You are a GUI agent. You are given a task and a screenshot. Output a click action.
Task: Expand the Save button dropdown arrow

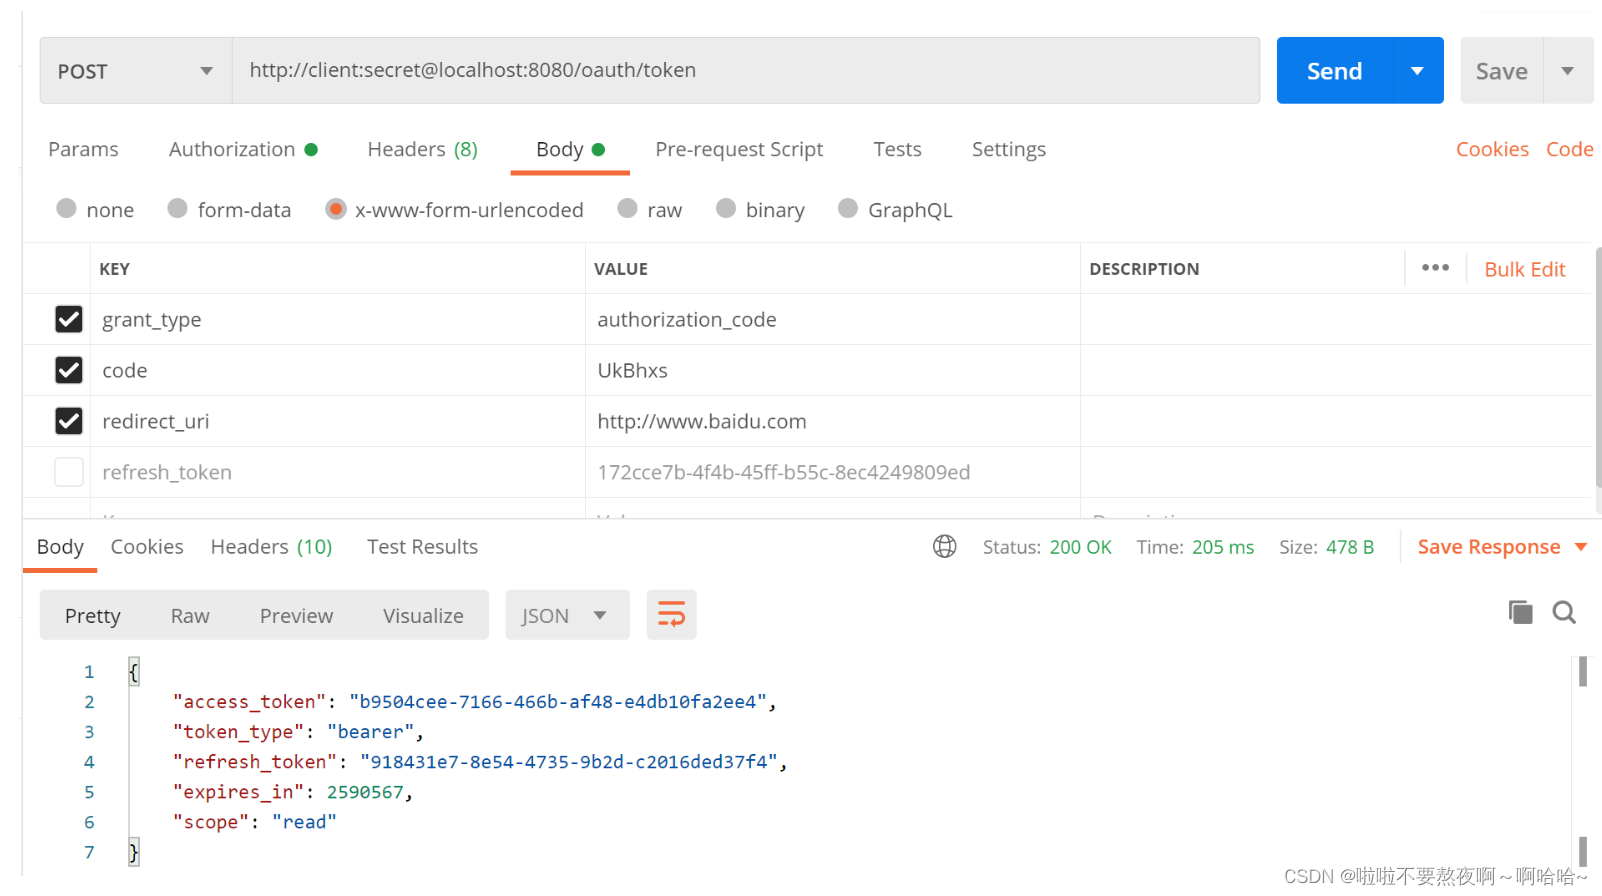tap(1568, 71)
